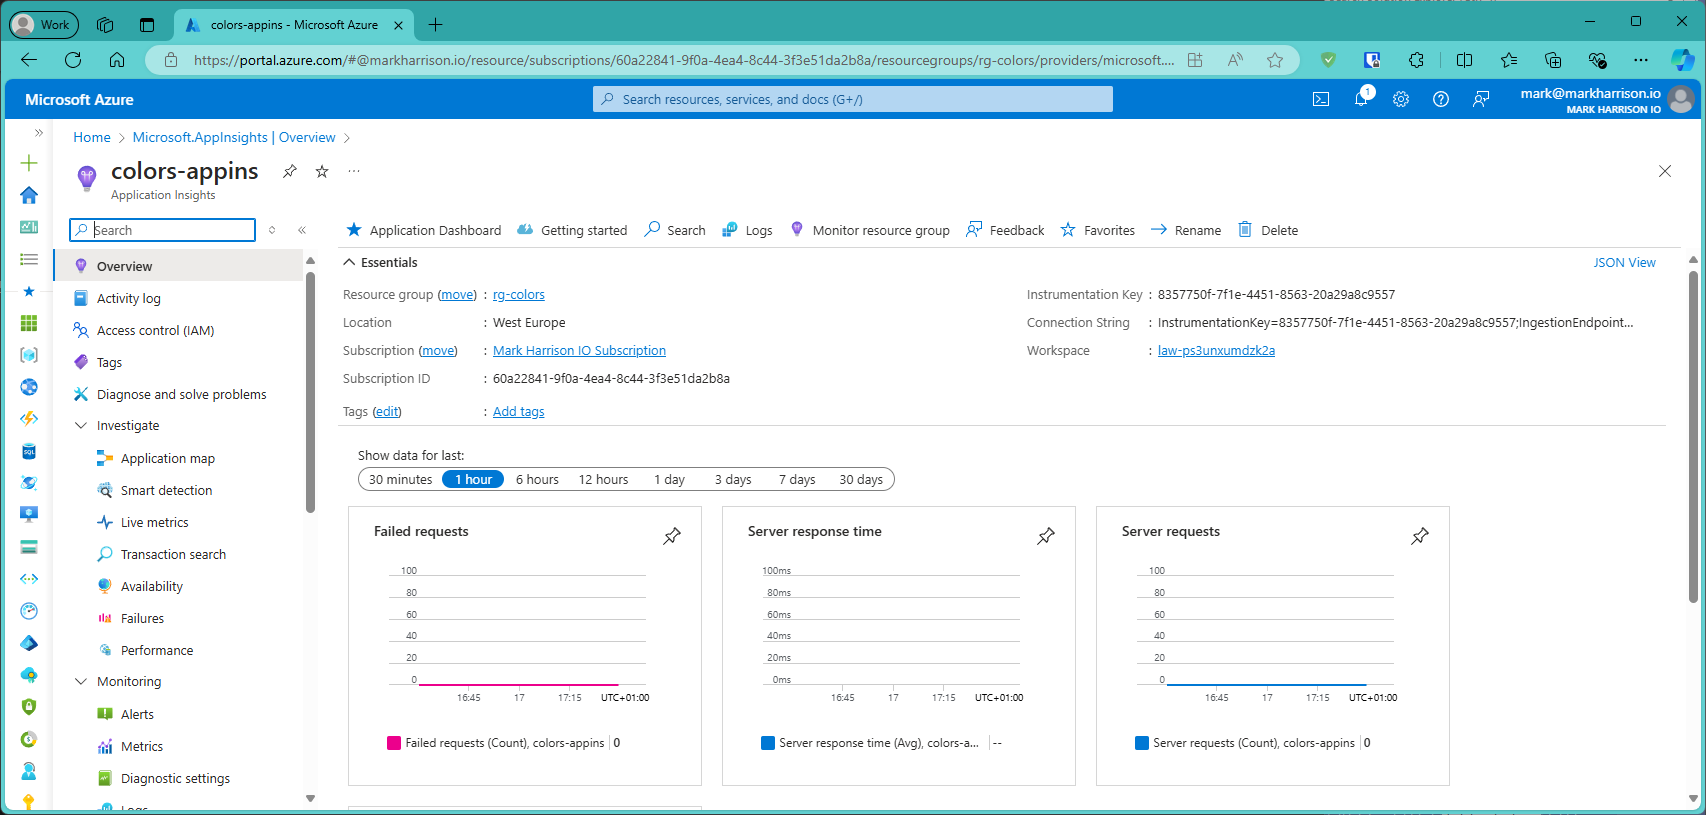This screenshot has width=1706, height=815.
Task: Open the rg-colors resource group link
Action: (518, 295)
